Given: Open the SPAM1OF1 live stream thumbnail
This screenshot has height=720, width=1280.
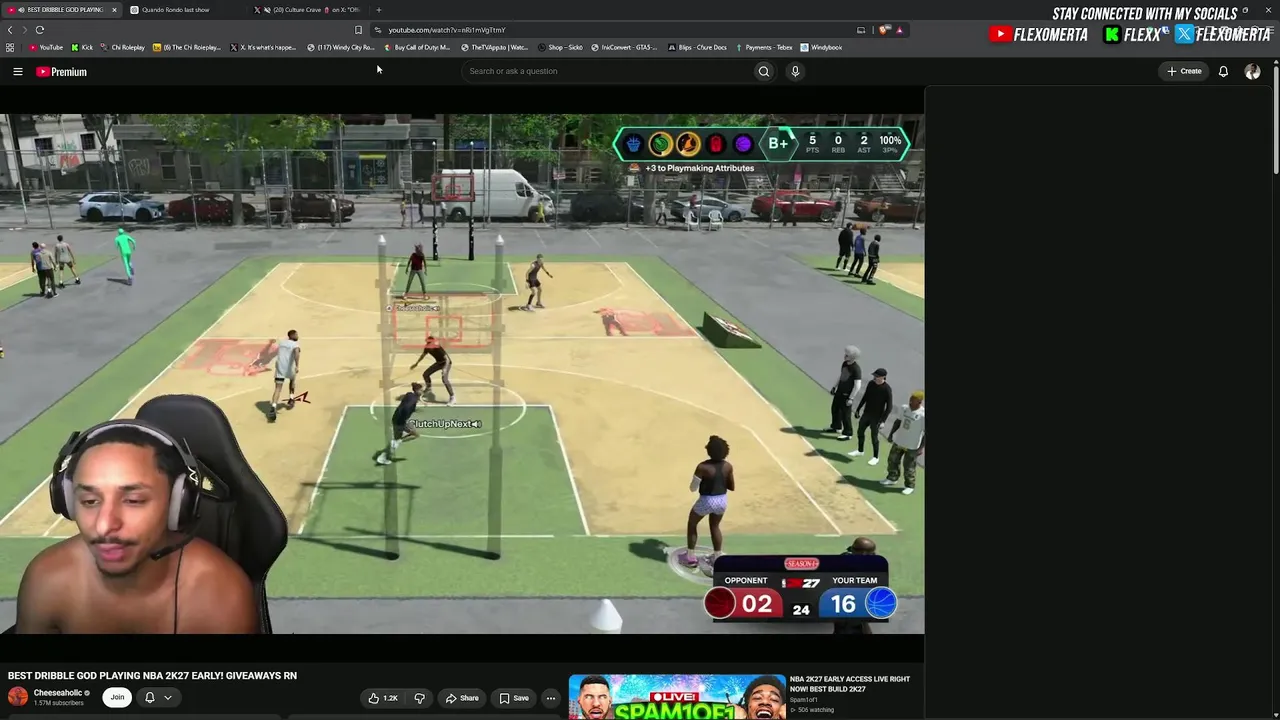Looking at the screenshot, I should (677, 698).
